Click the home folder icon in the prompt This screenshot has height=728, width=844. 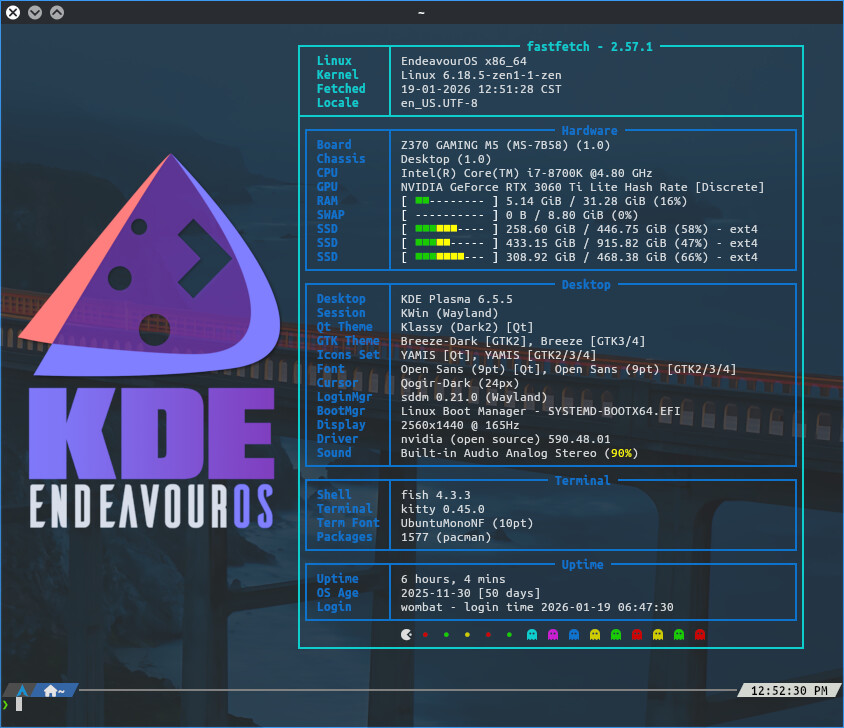[x=52, y=690]
